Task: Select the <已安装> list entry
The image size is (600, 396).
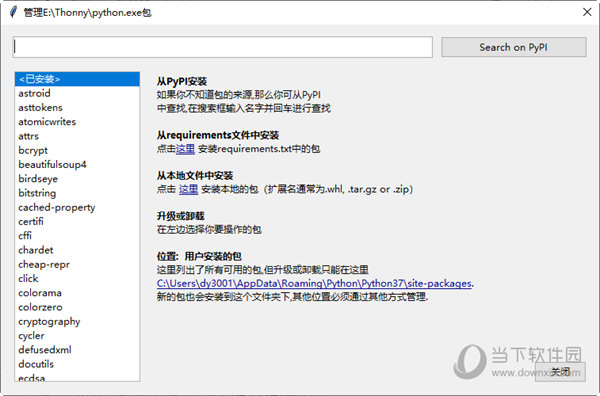Action: (x=77, y=79)
